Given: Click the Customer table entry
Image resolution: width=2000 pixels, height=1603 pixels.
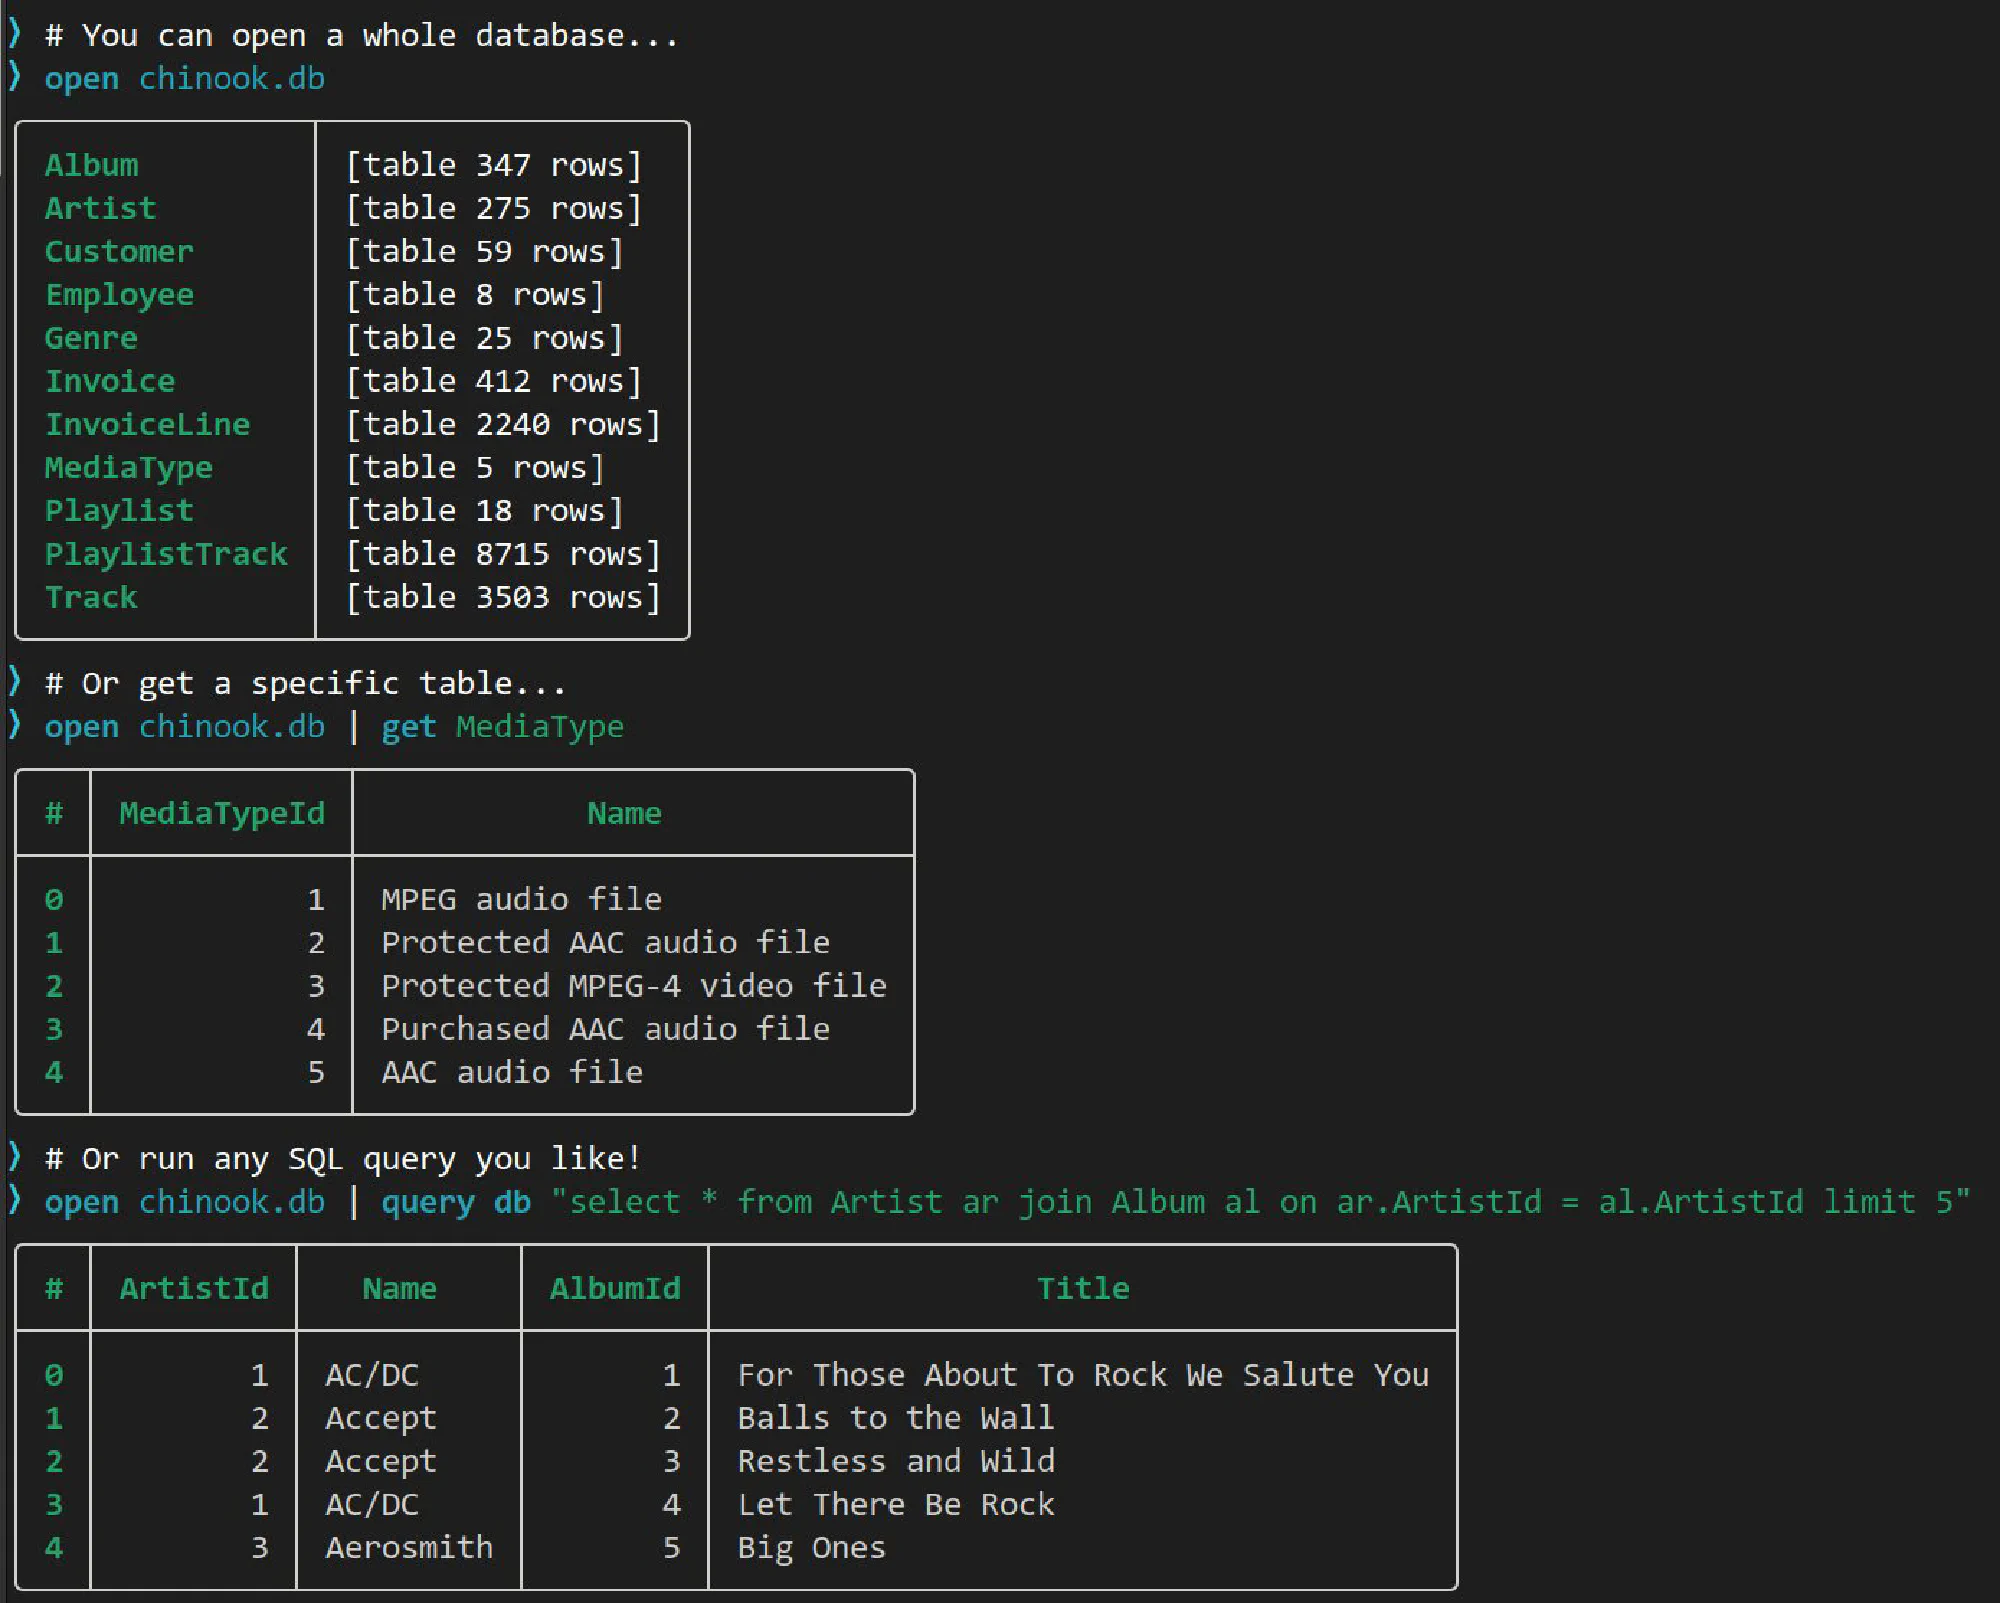Looking at the screenshot, I should [x=119, y=251].
